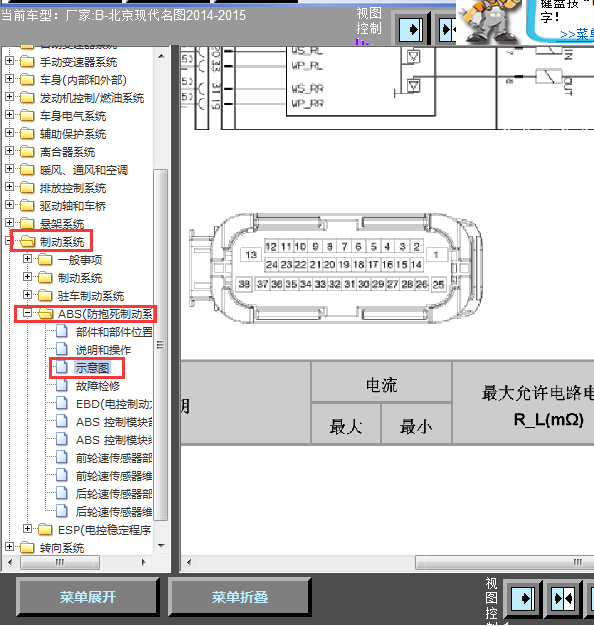
Task: Open the 示意图 document
Action: click(x=92, y=368)
